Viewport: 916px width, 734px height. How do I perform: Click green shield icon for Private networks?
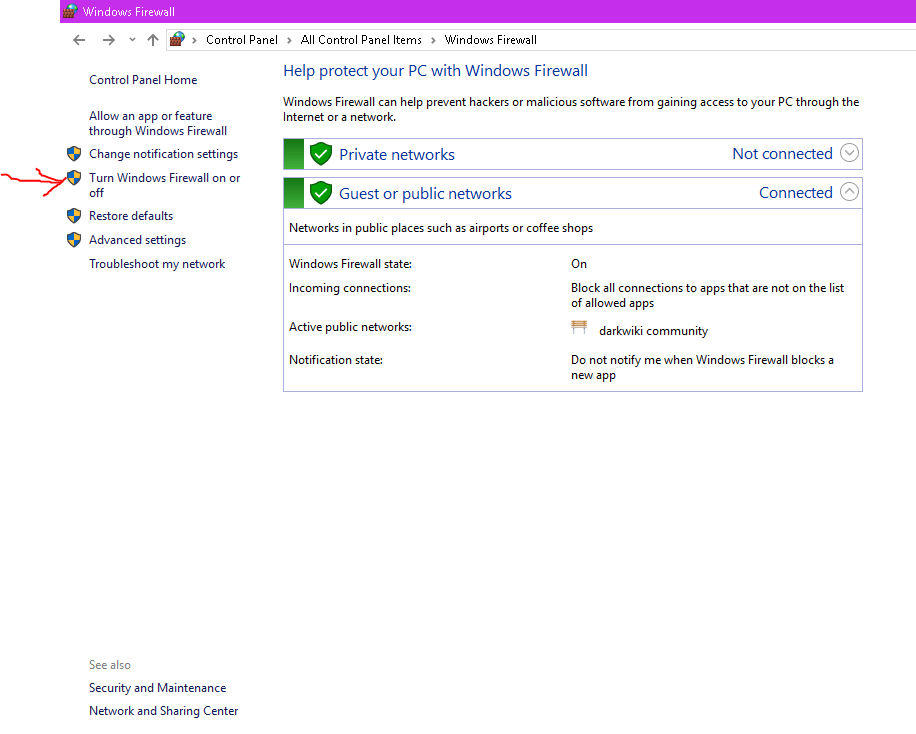(321, 154)
